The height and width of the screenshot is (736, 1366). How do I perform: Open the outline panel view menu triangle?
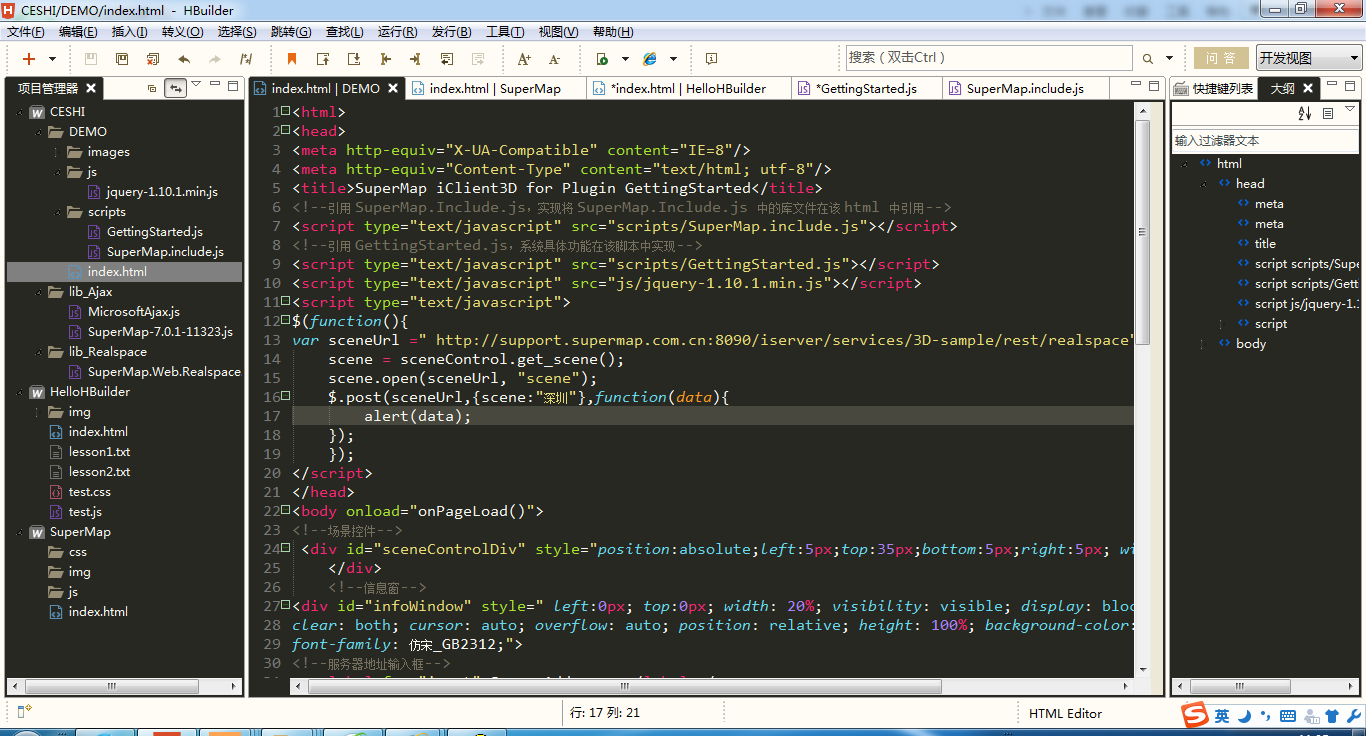(x=1350, y=109)
